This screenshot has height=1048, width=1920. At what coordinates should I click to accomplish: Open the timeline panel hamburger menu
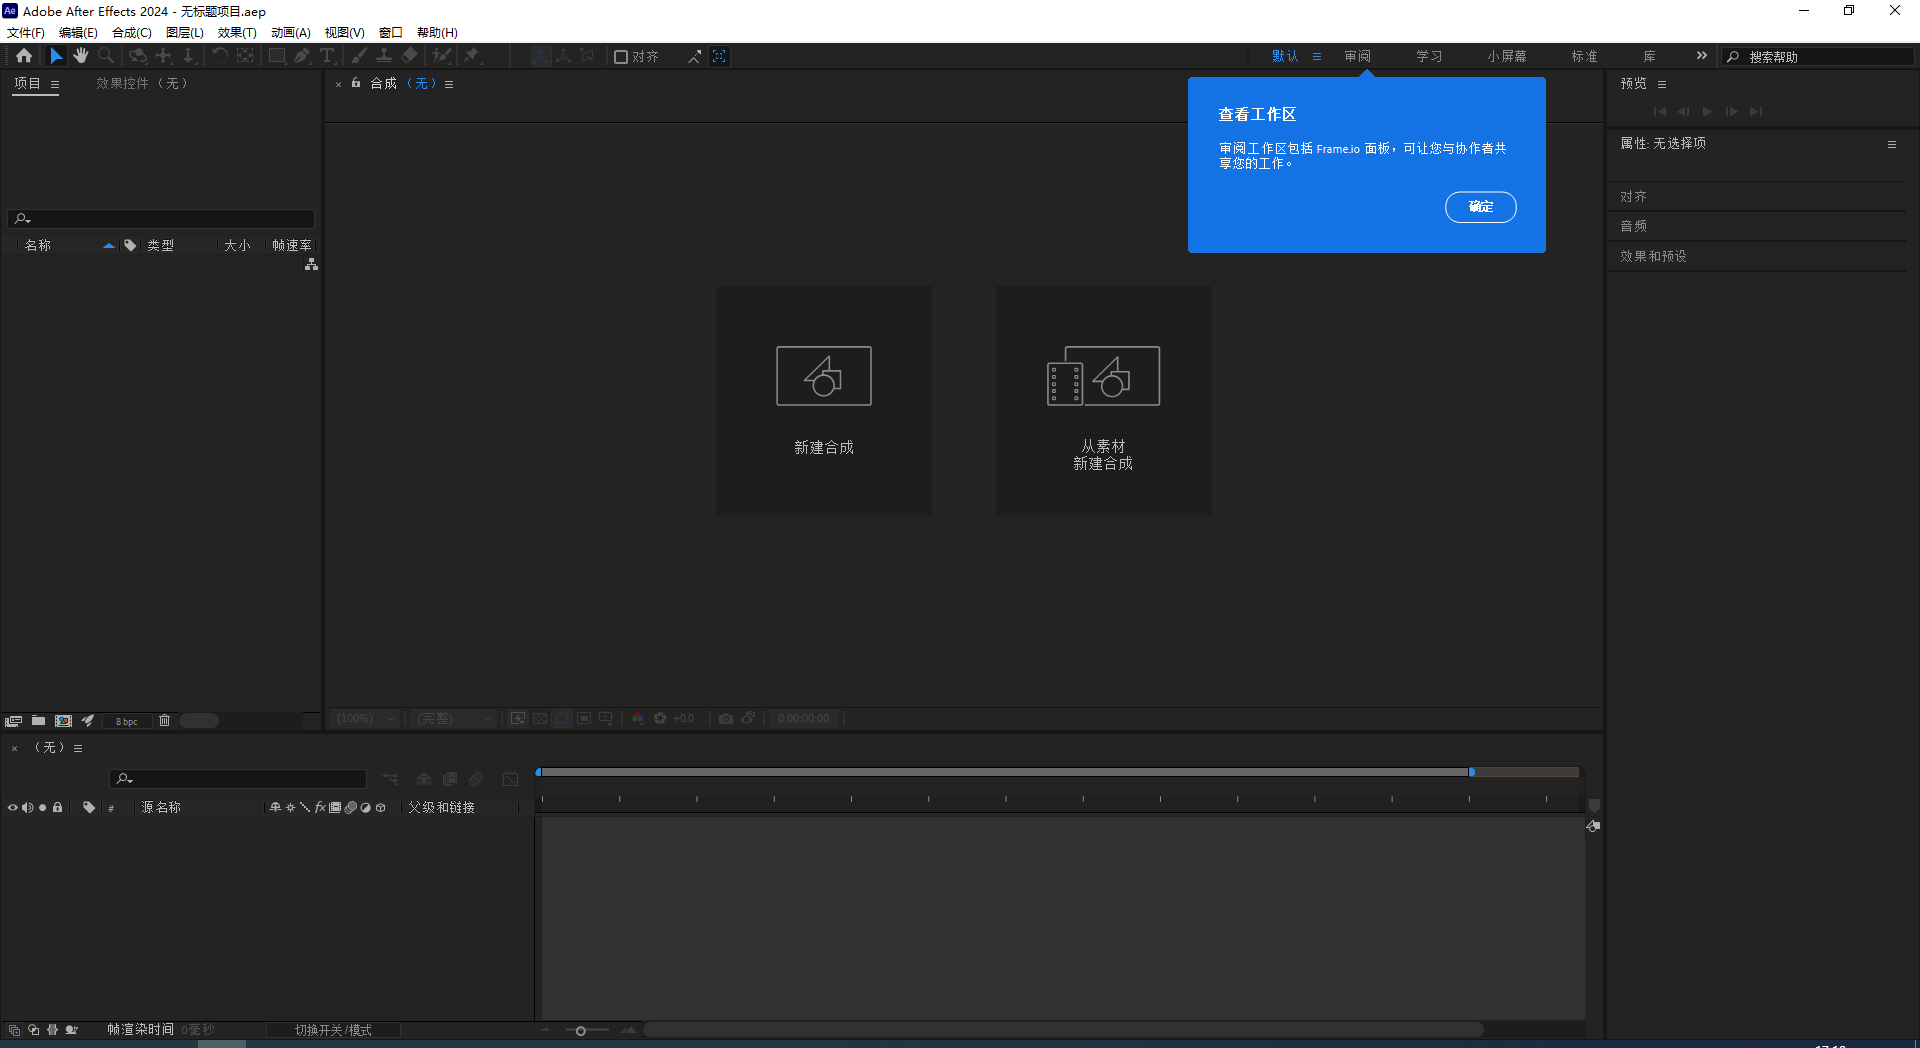point(78,747)
